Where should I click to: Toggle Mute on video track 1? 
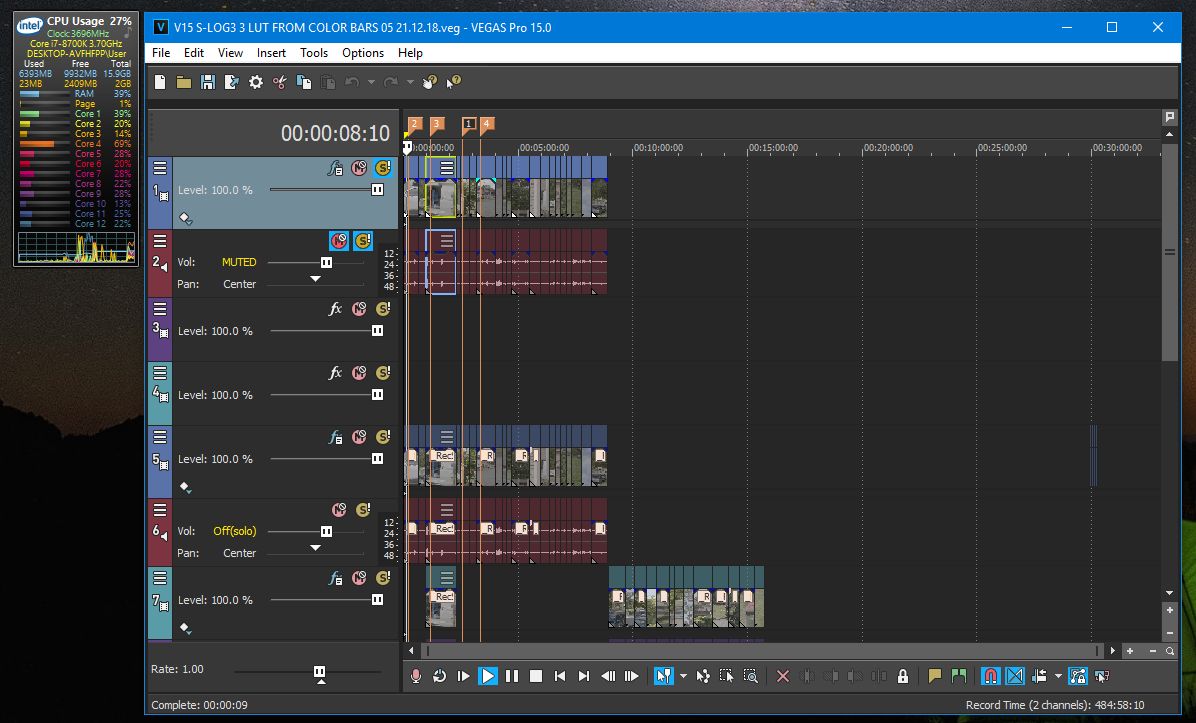pos(358,168)
